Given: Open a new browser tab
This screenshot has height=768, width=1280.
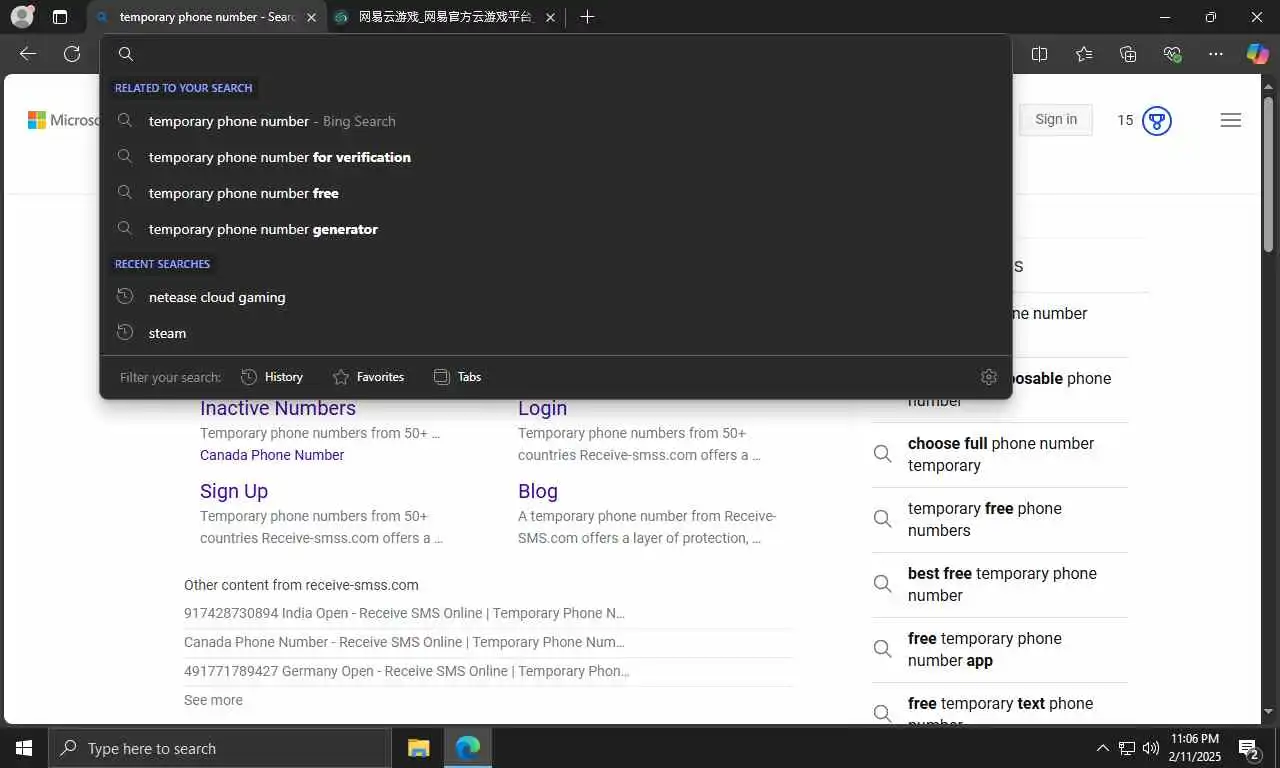Looking at the screenshot, I should (x=587, y=17).
